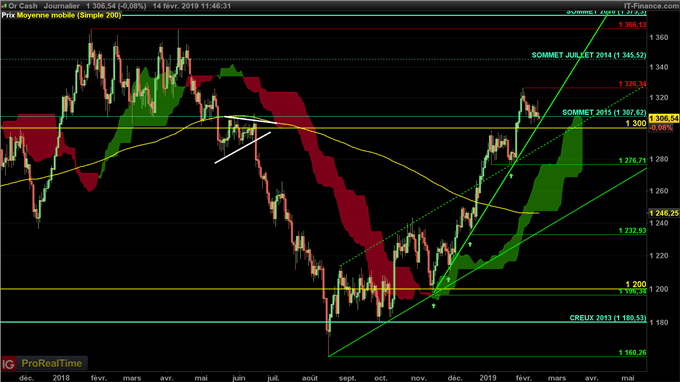Click the Moyenne mobile (Simple 200) indicator label
This screenshot has width=680, height=382.
[69, 15]
